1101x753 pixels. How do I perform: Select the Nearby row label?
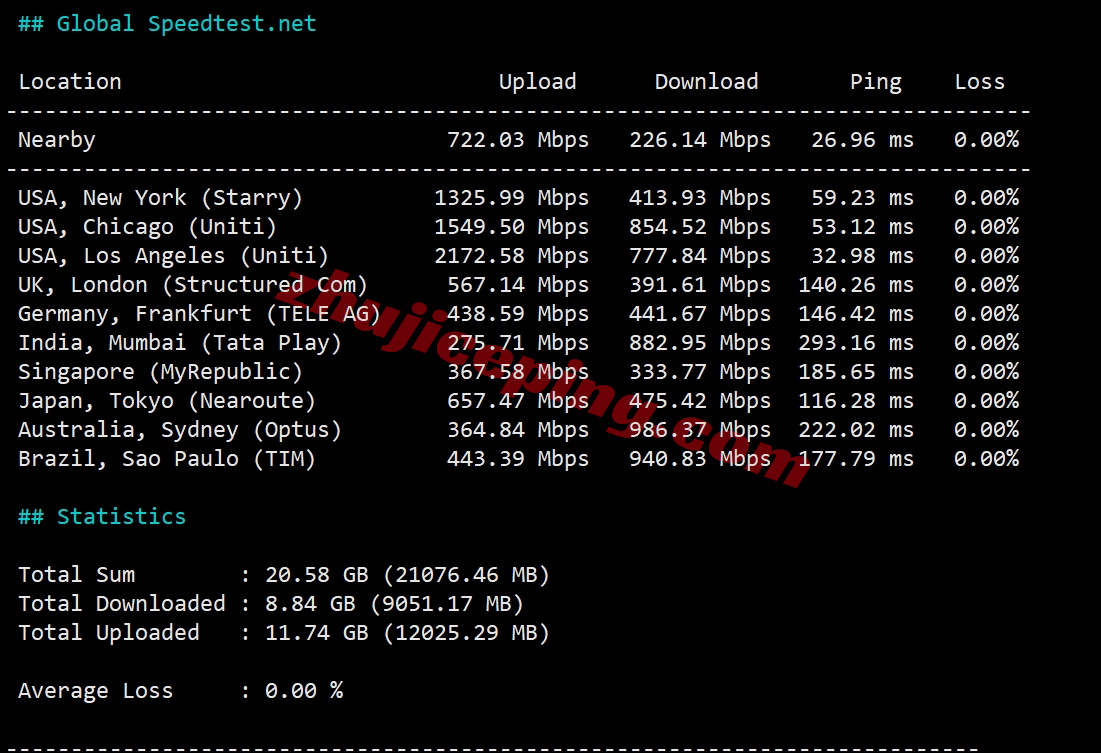tap(57, 140)
